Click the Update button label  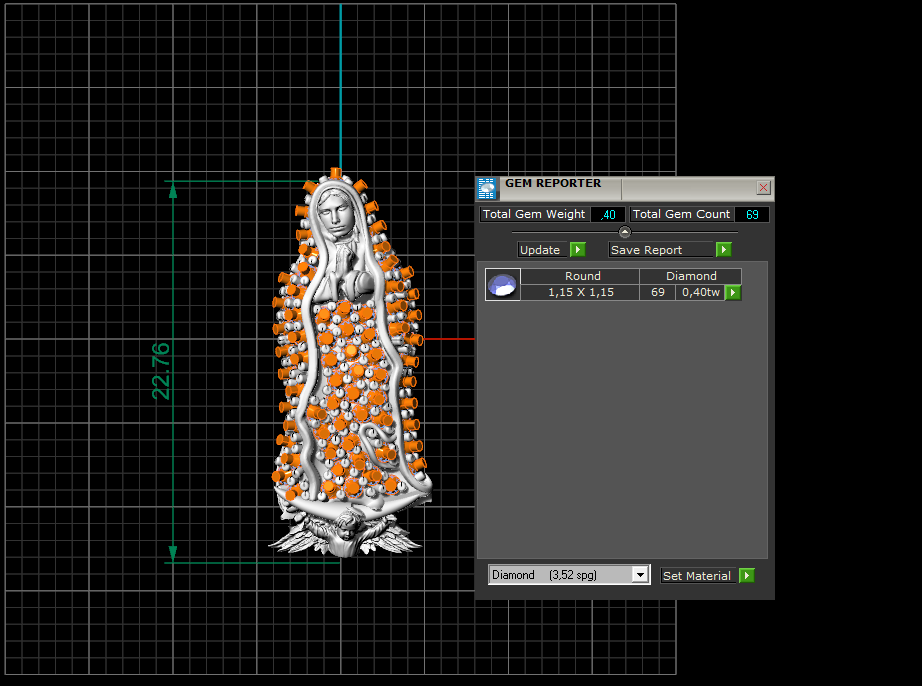541,250
